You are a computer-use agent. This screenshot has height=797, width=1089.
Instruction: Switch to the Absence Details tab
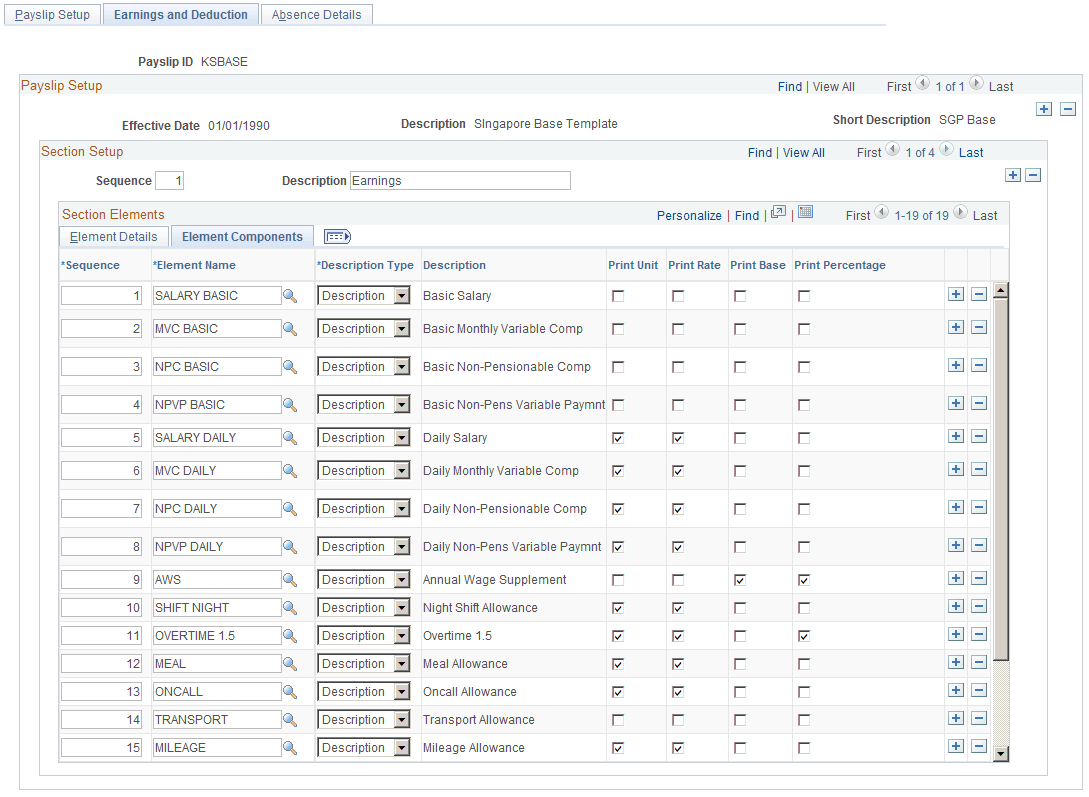click(x=317, y=14)
